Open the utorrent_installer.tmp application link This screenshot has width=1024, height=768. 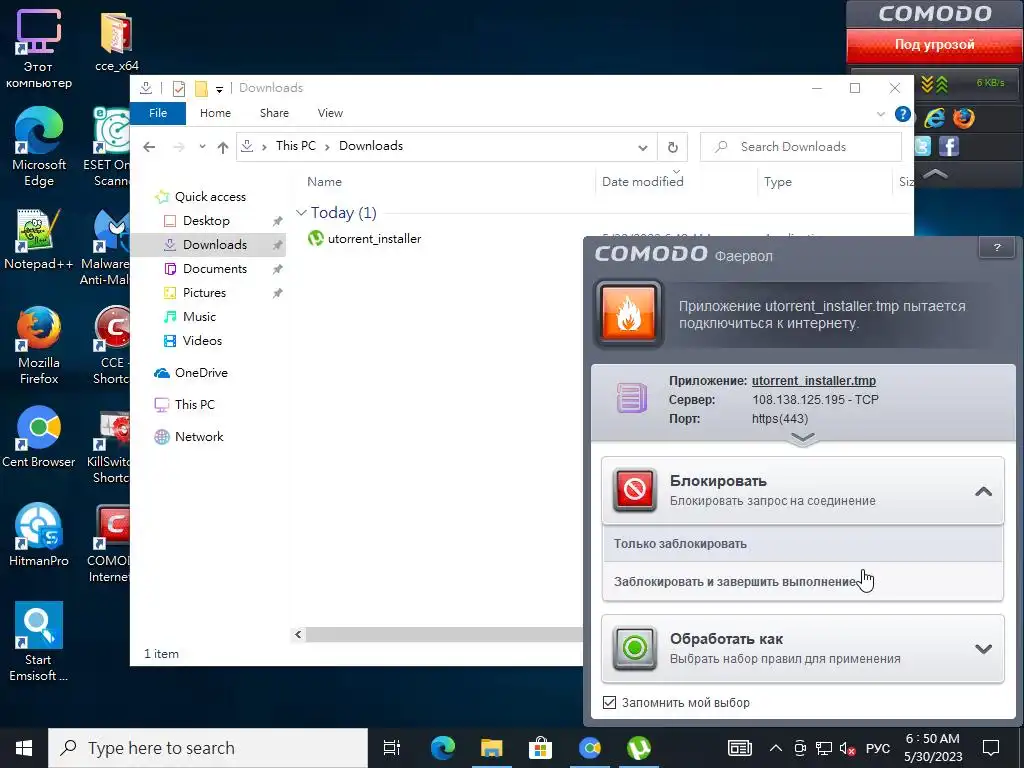pos(814,381)
